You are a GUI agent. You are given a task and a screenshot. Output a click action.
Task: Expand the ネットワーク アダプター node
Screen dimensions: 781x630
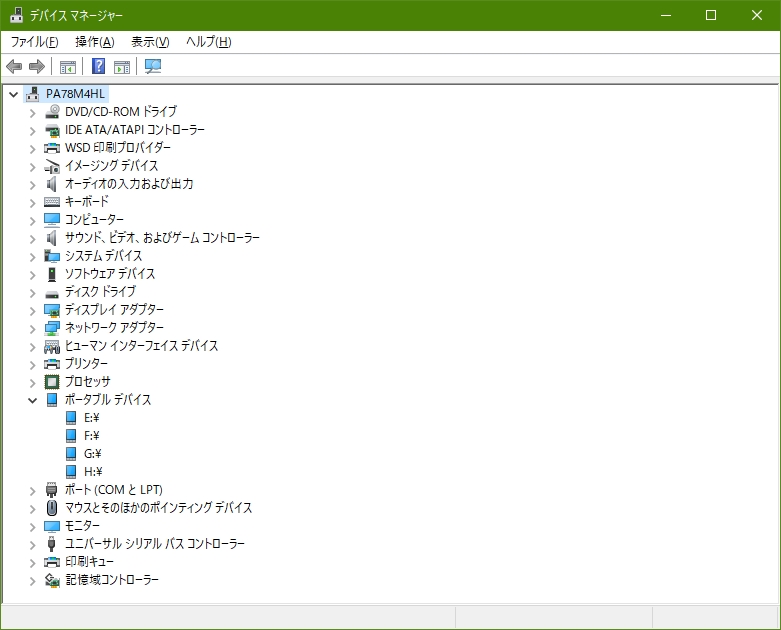(x=32, y=329)
